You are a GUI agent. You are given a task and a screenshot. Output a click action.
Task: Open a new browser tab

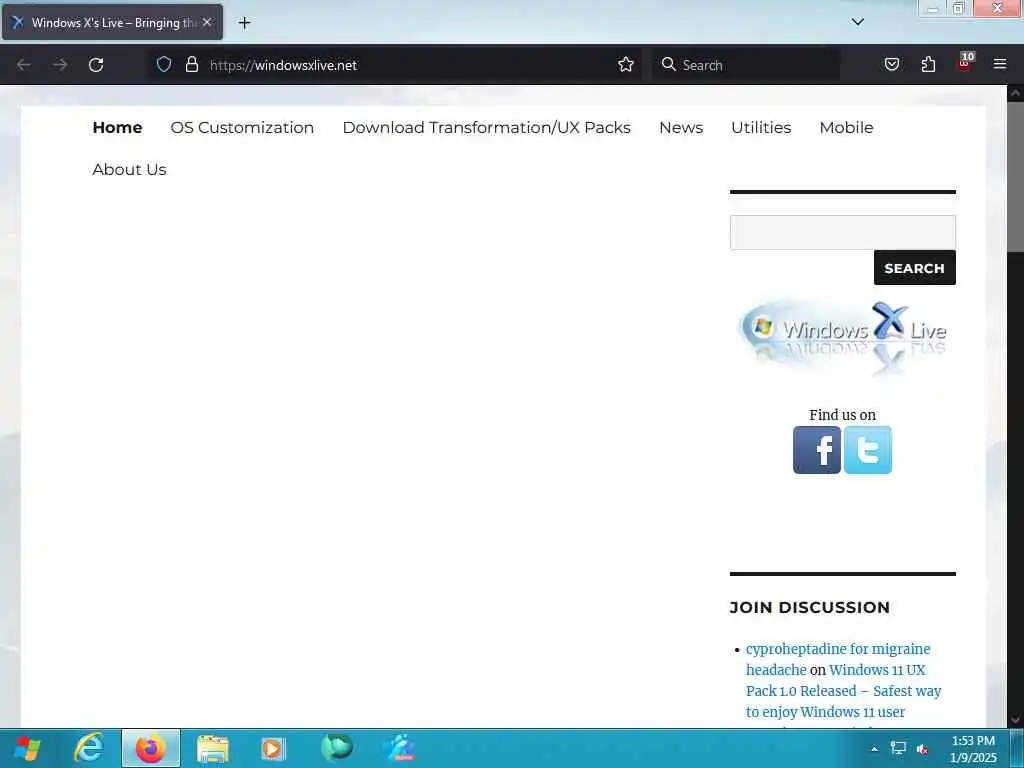[244, 23]
